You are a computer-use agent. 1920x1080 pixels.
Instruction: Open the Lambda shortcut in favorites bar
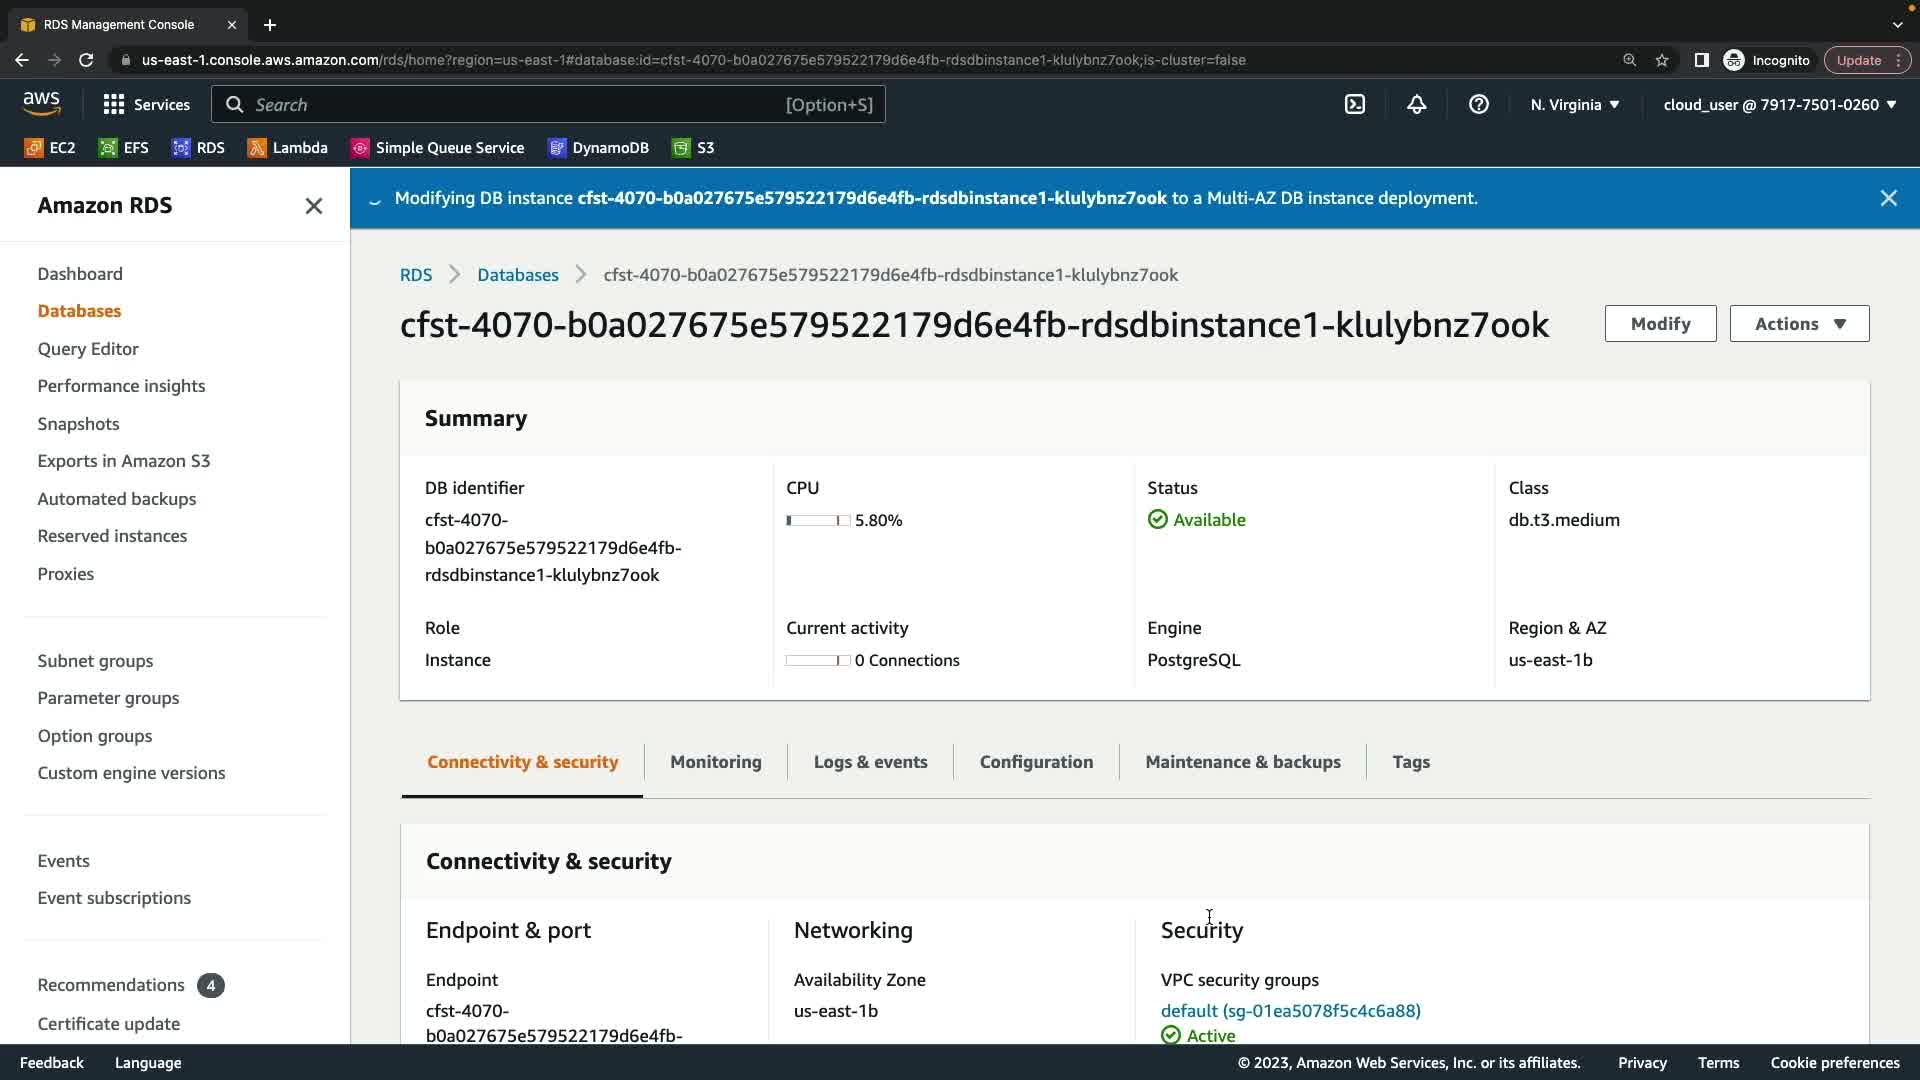click(288, 148)
